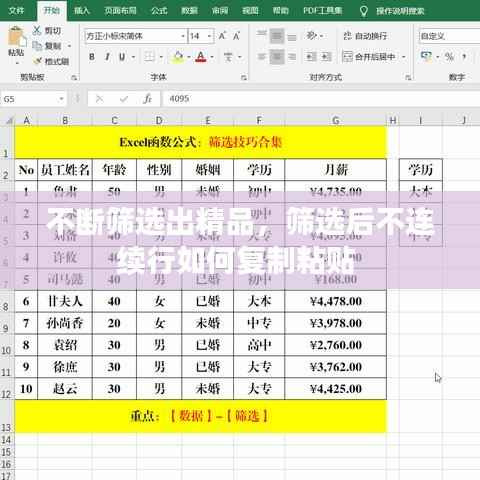Click the Cut scissors icon
480x480 pixels.
[x=37, y=30]
